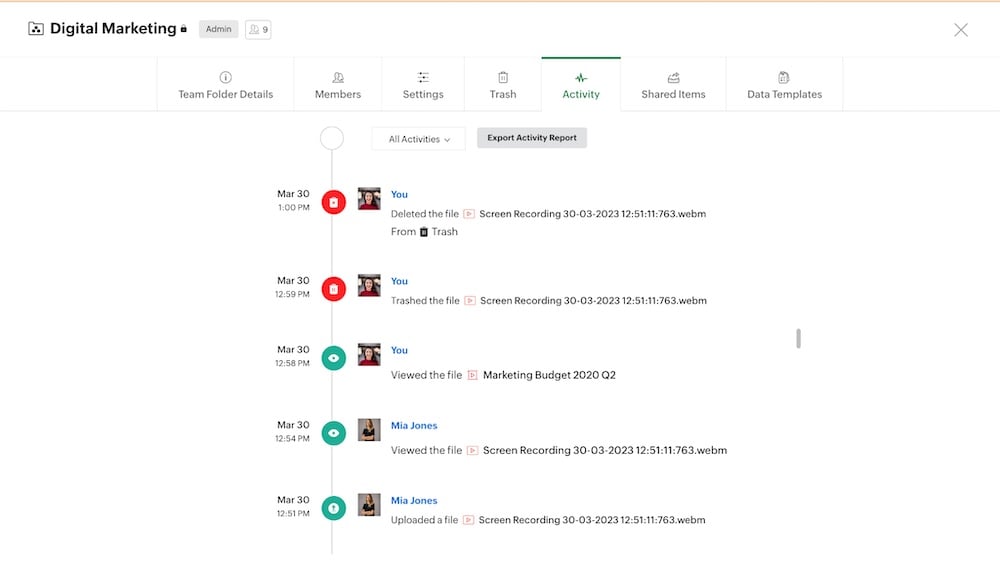Screen dimensions: 1000x571
Task: Open the You link on 1:00 PM entry
Action: (x=399, y=195)
